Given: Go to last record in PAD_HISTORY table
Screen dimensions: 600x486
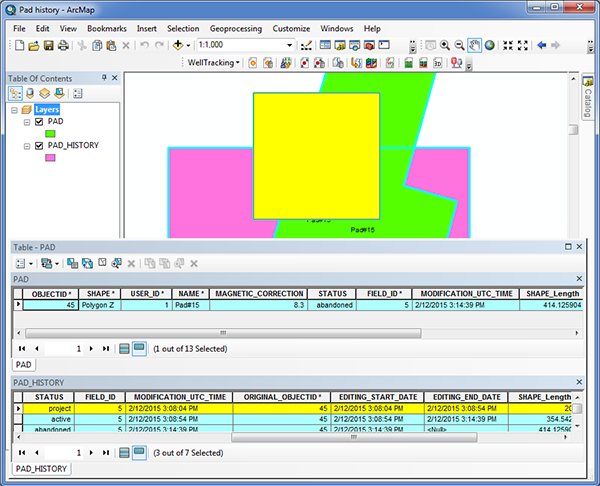Looking at the screenshot, I should coord(106,453).
